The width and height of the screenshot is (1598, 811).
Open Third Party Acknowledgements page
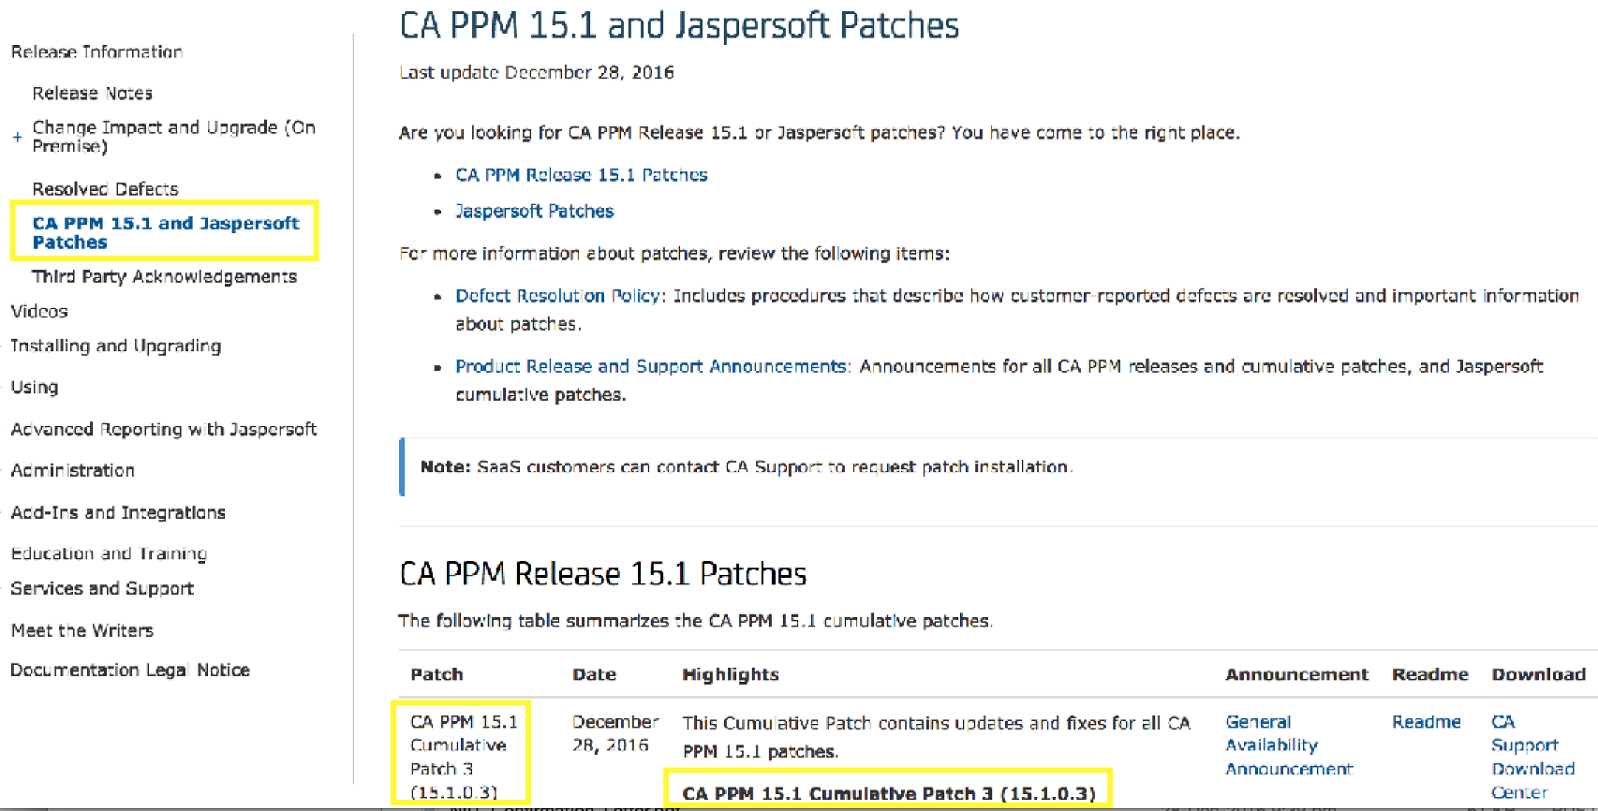coord(164,276)
